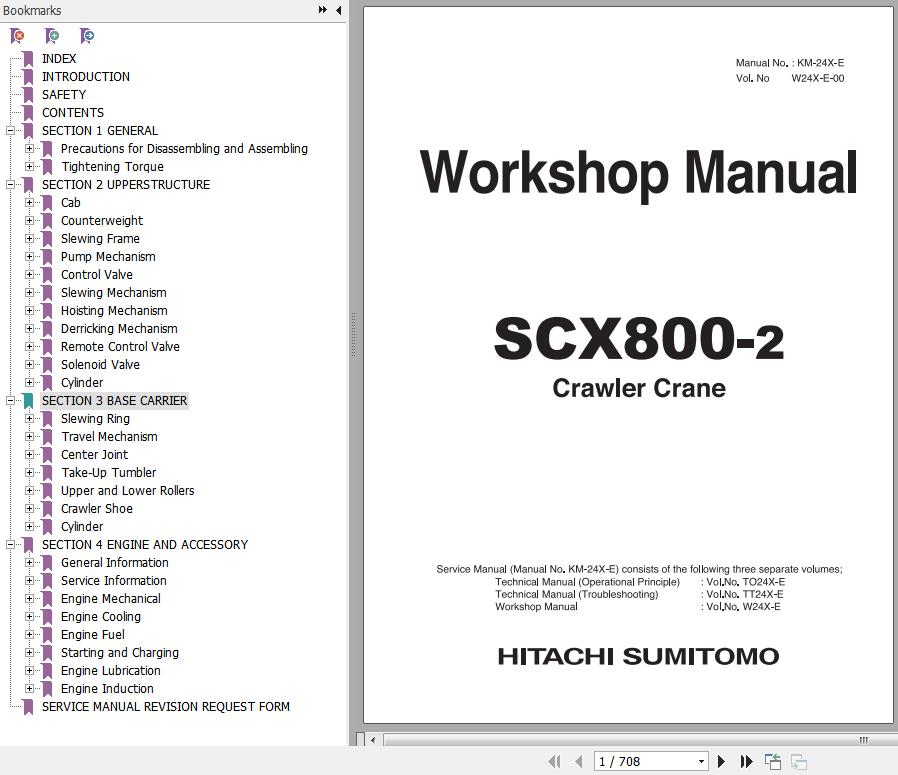Image resolution: width=898 pixels, height=775 pixels.
Task: Open the Hoisting Mechanism bookmark
Action: [114, 310]
